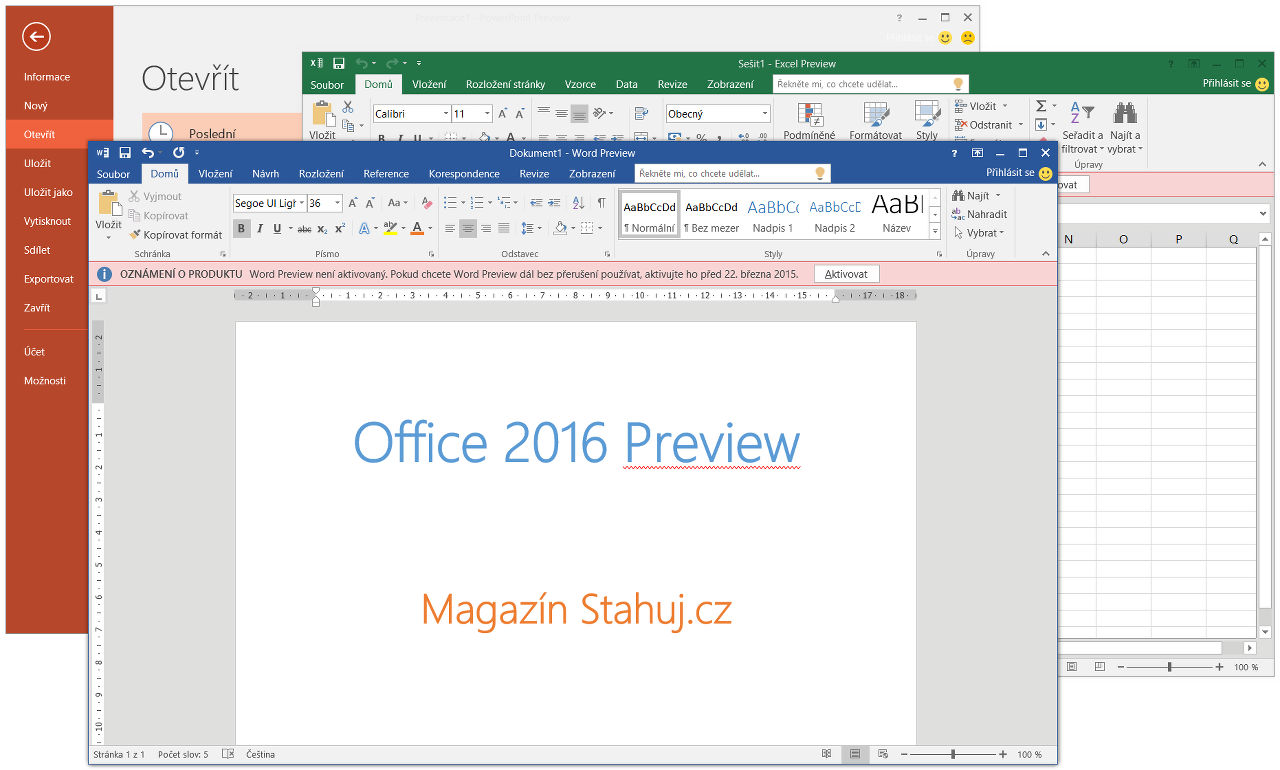The image size is (1280, 770).
Task: Align text left in Word
Action: coord(450,229)
